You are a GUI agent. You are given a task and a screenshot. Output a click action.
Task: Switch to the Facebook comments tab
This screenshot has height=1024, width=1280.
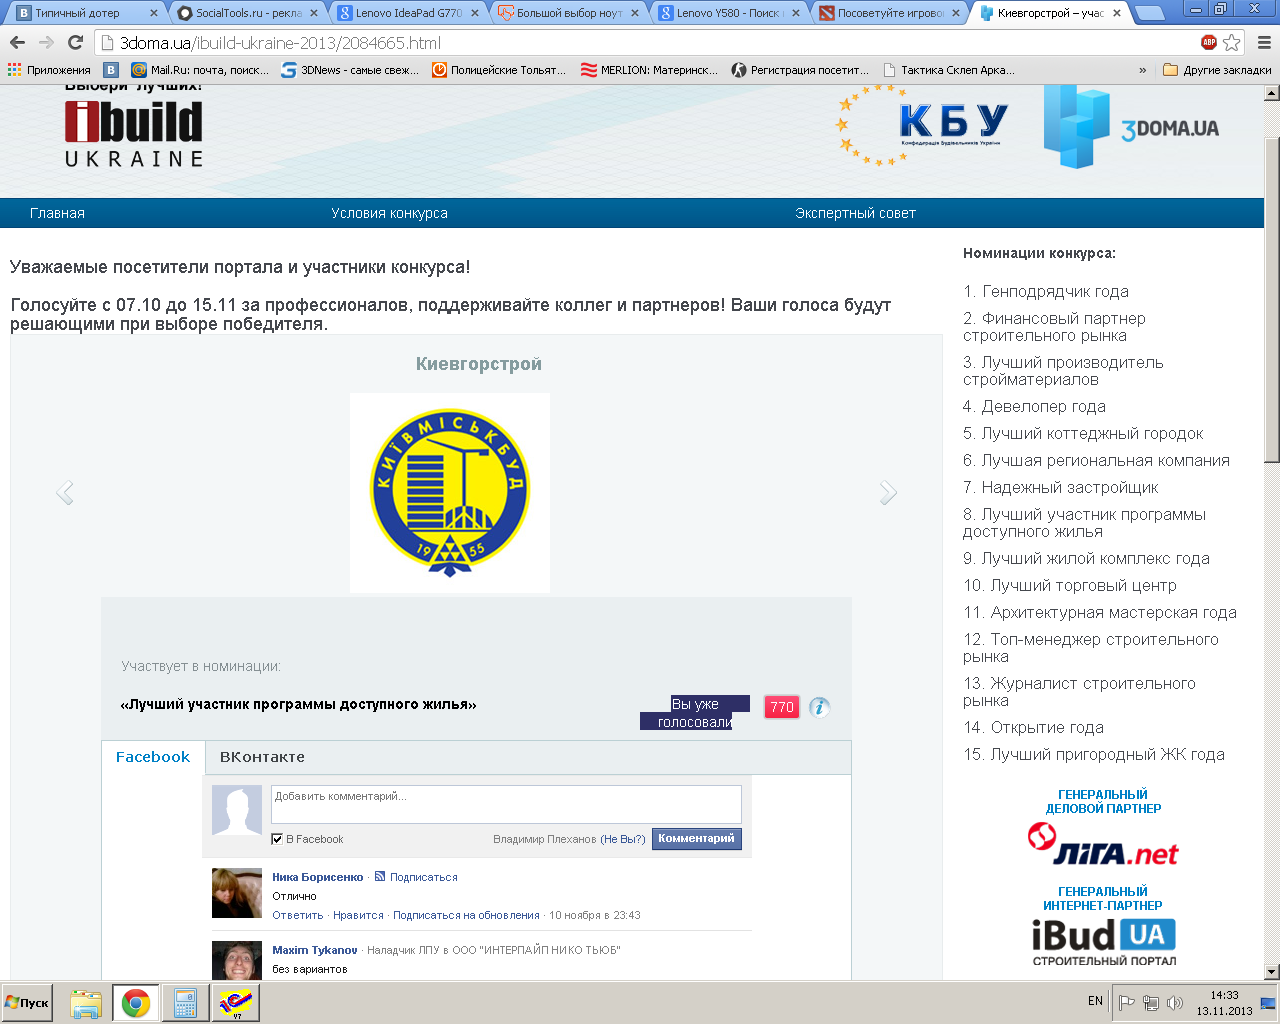click(153, 757)
